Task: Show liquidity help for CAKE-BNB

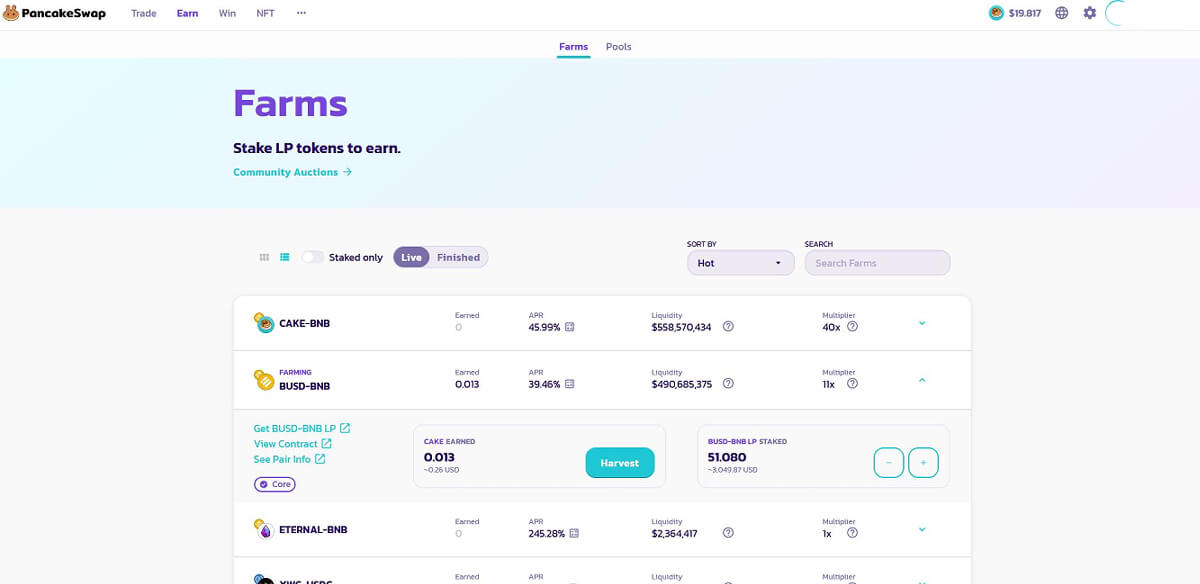Action: pyautogui.click(x=728, y=327)
